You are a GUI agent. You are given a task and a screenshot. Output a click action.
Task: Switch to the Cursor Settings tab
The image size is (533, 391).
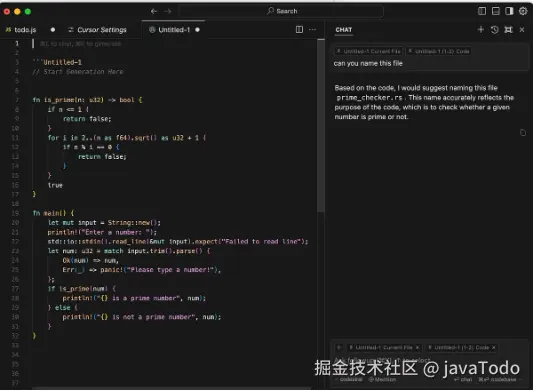click(98, 30)
